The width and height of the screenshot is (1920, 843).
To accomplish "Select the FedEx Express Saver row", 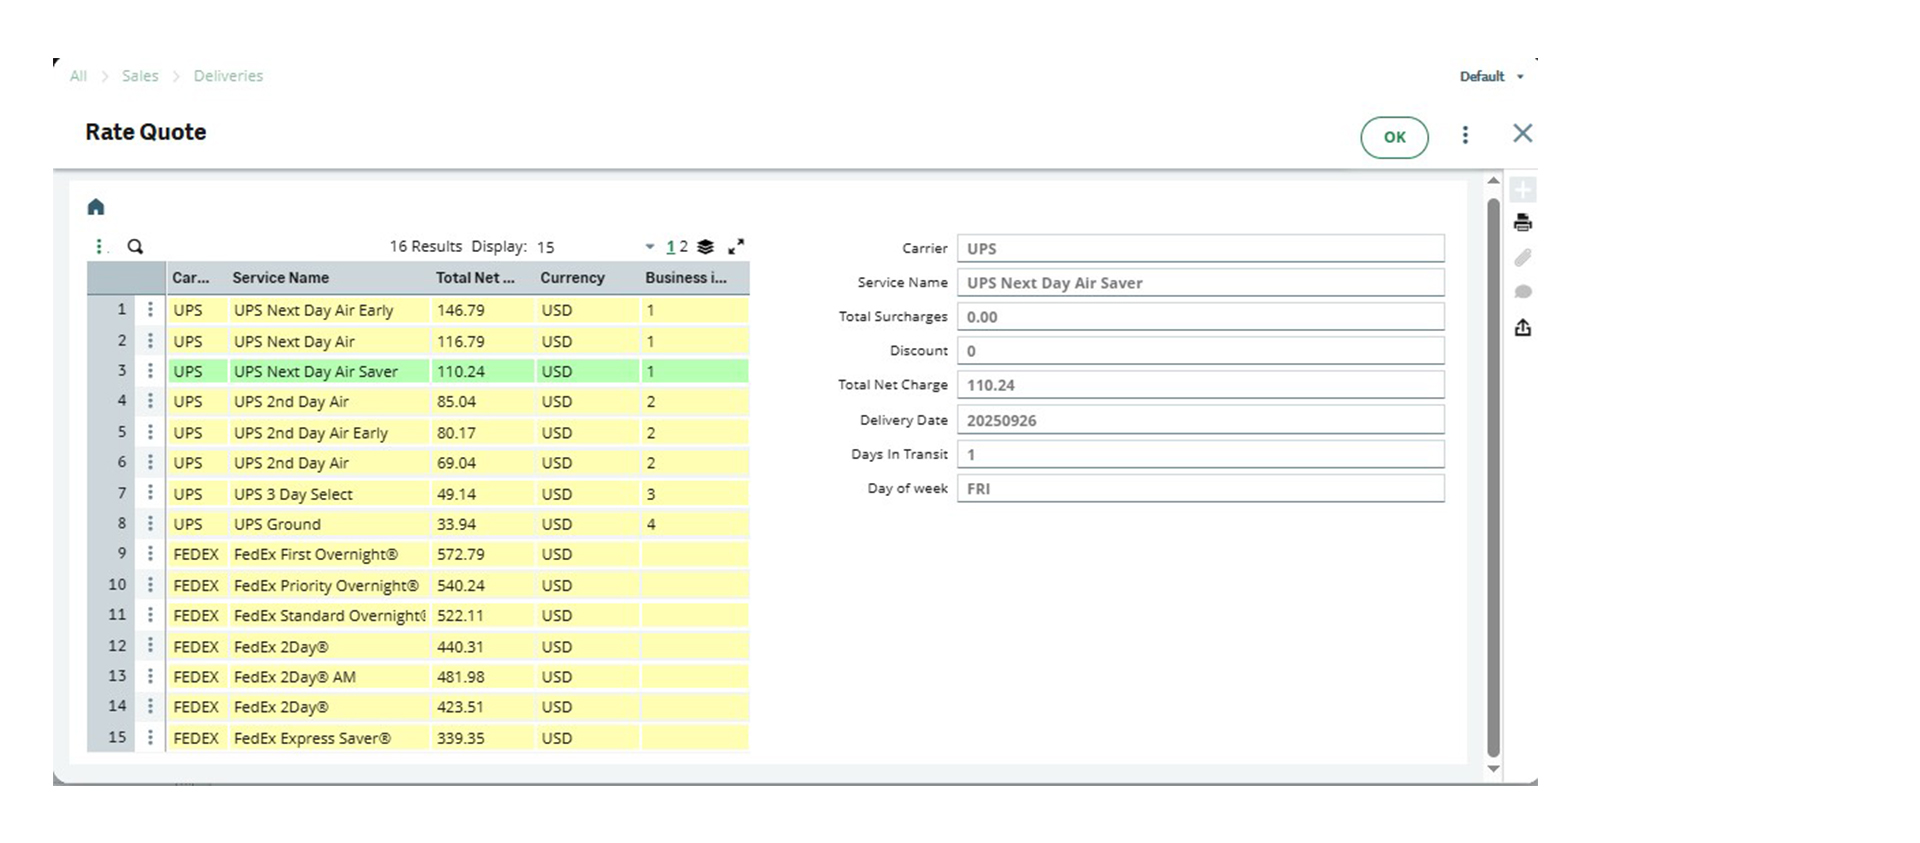I will 312,738.
